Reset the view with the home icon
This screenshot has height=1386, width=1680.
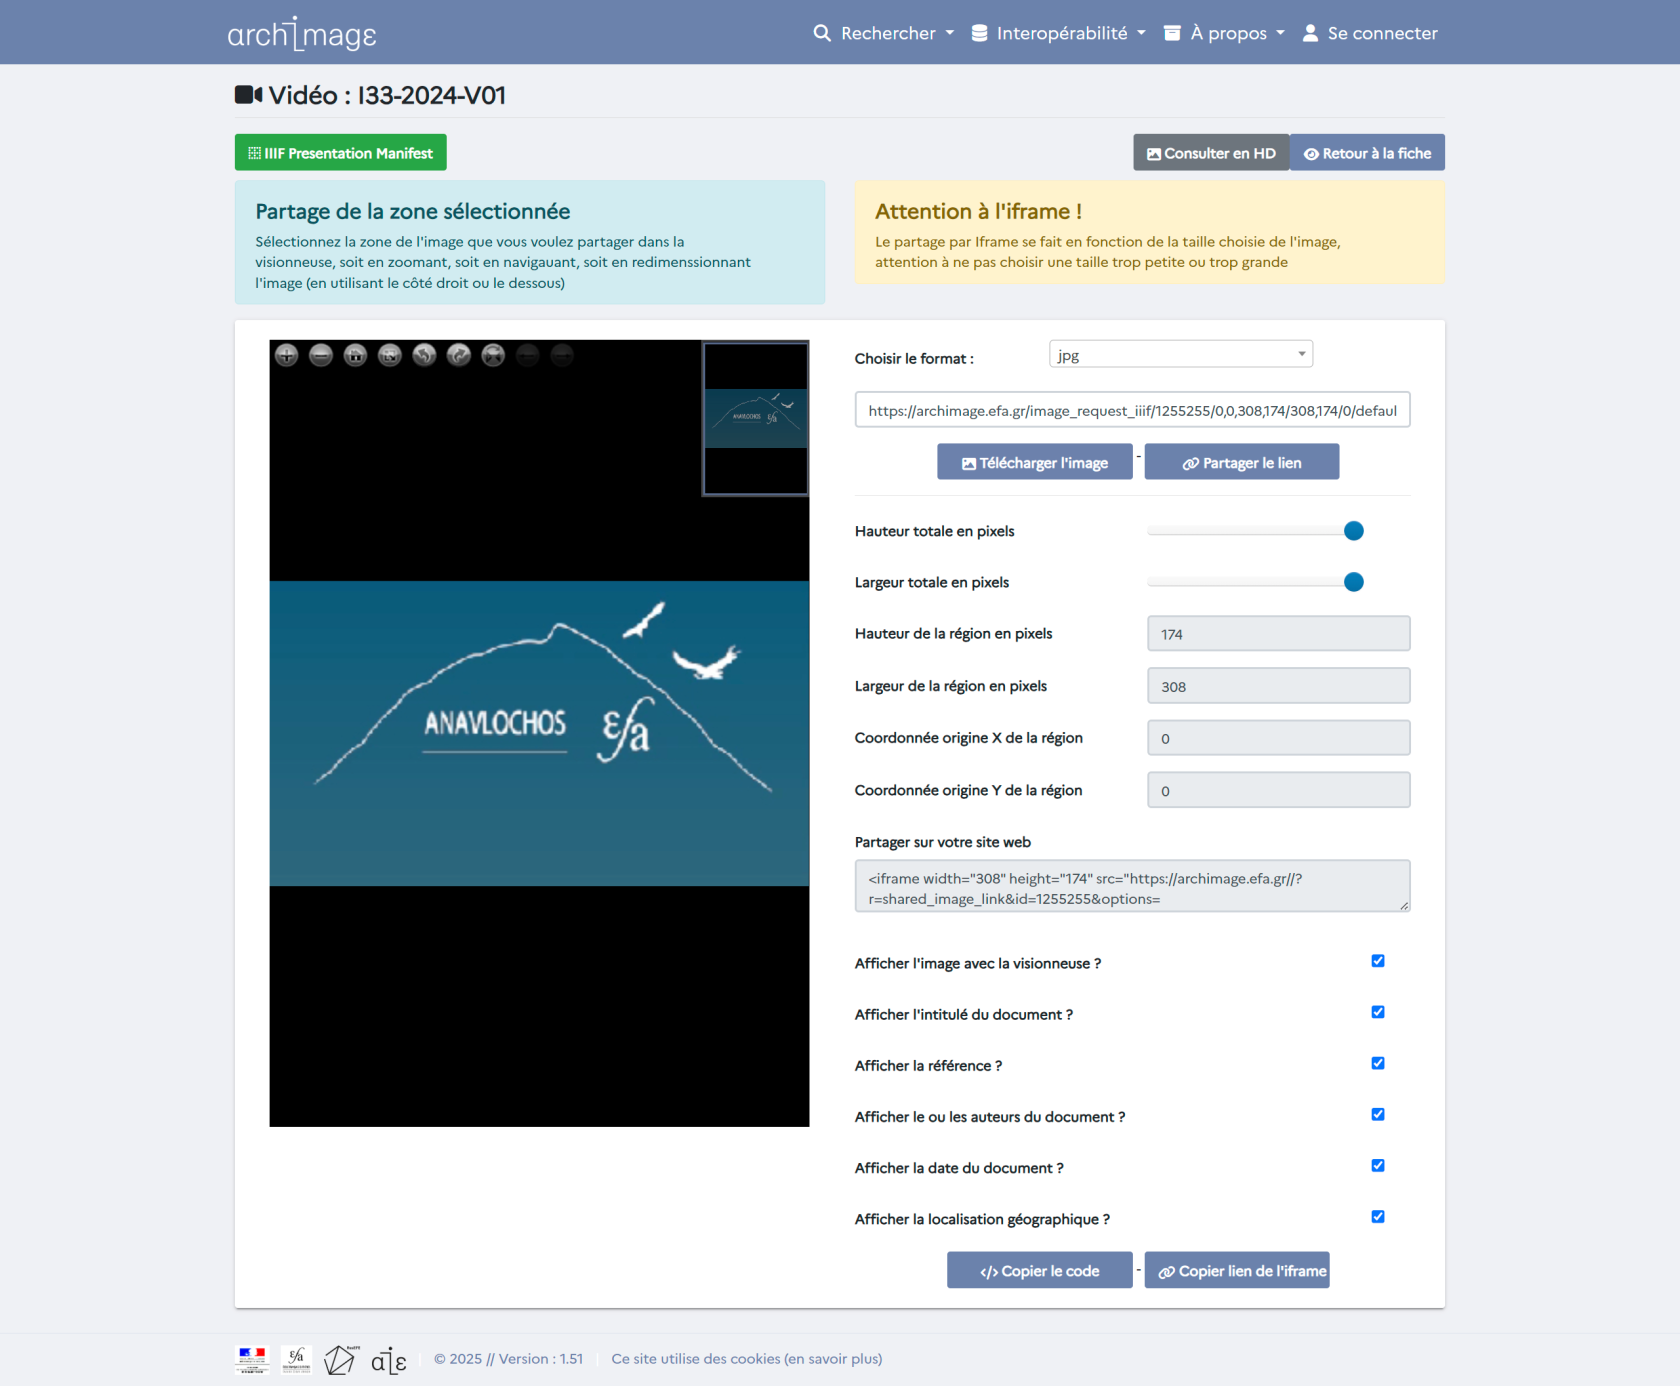(355, 355)
